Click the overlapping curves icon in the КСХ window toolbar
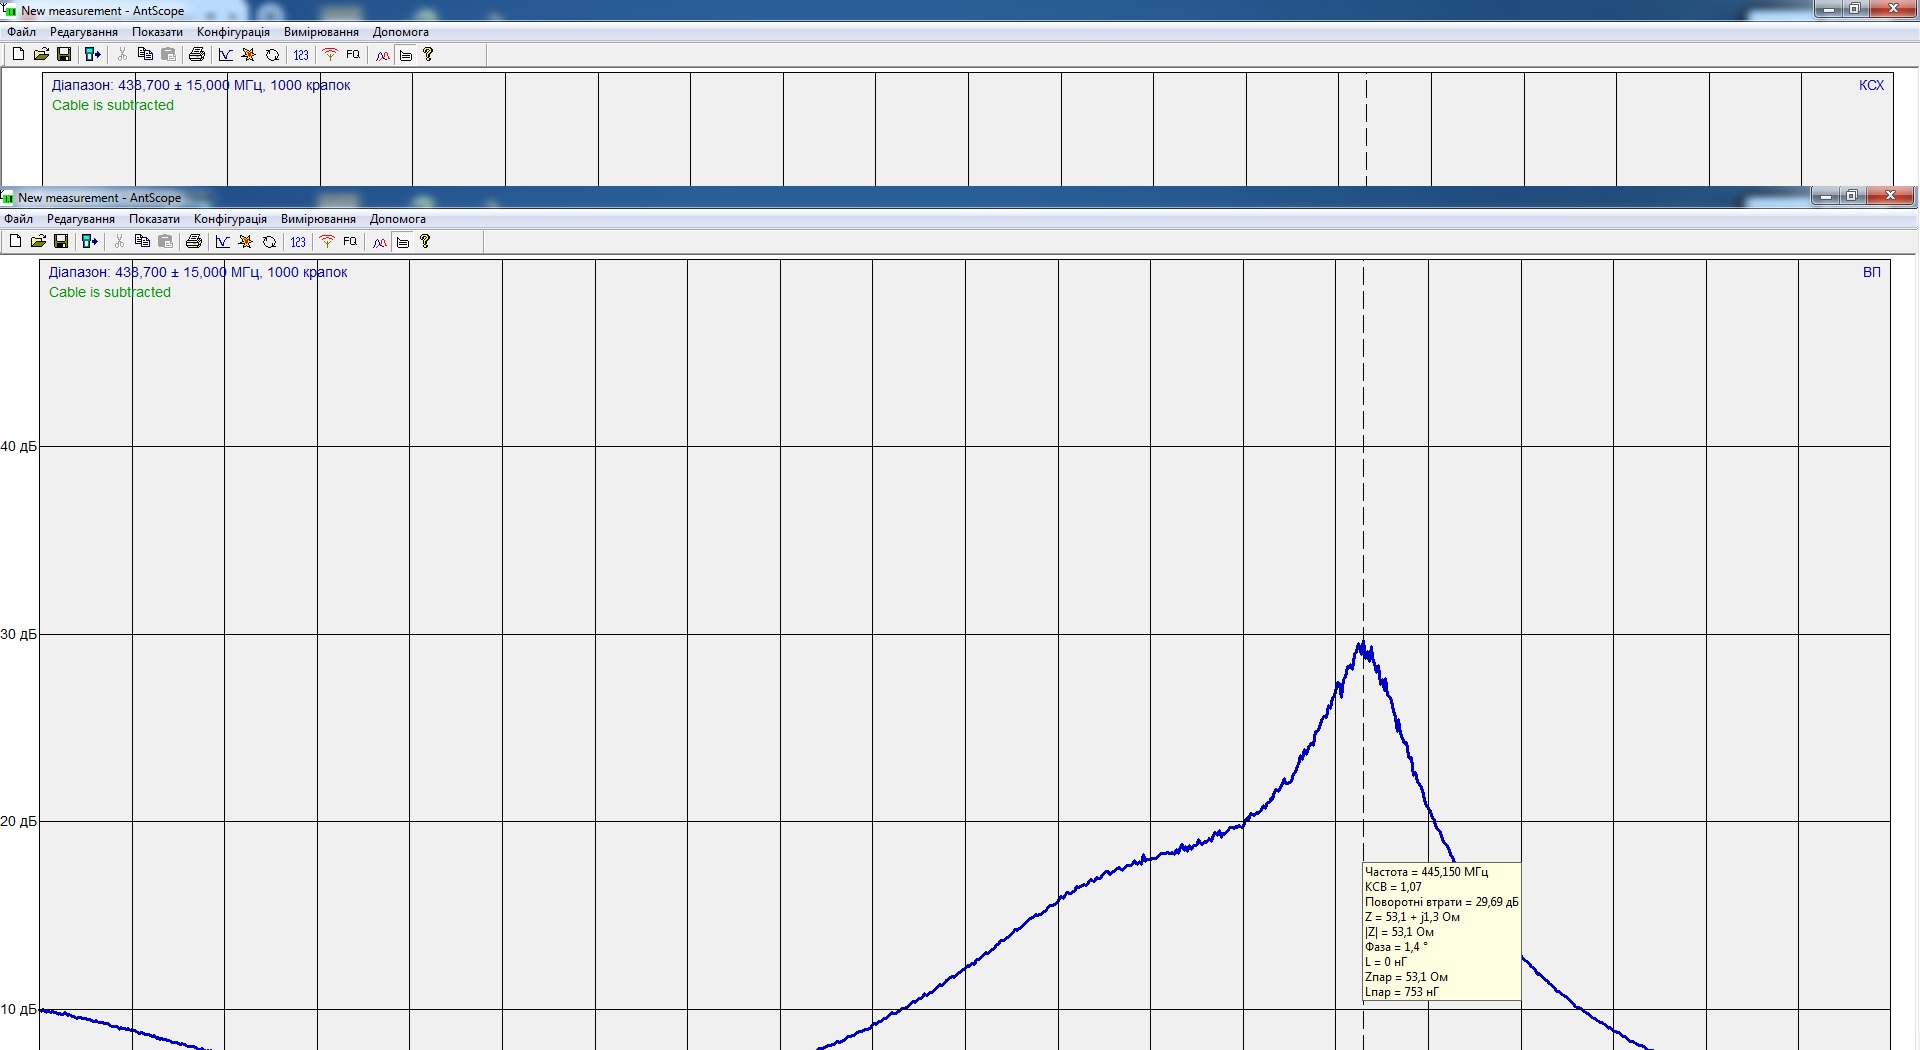 point(382,54)
